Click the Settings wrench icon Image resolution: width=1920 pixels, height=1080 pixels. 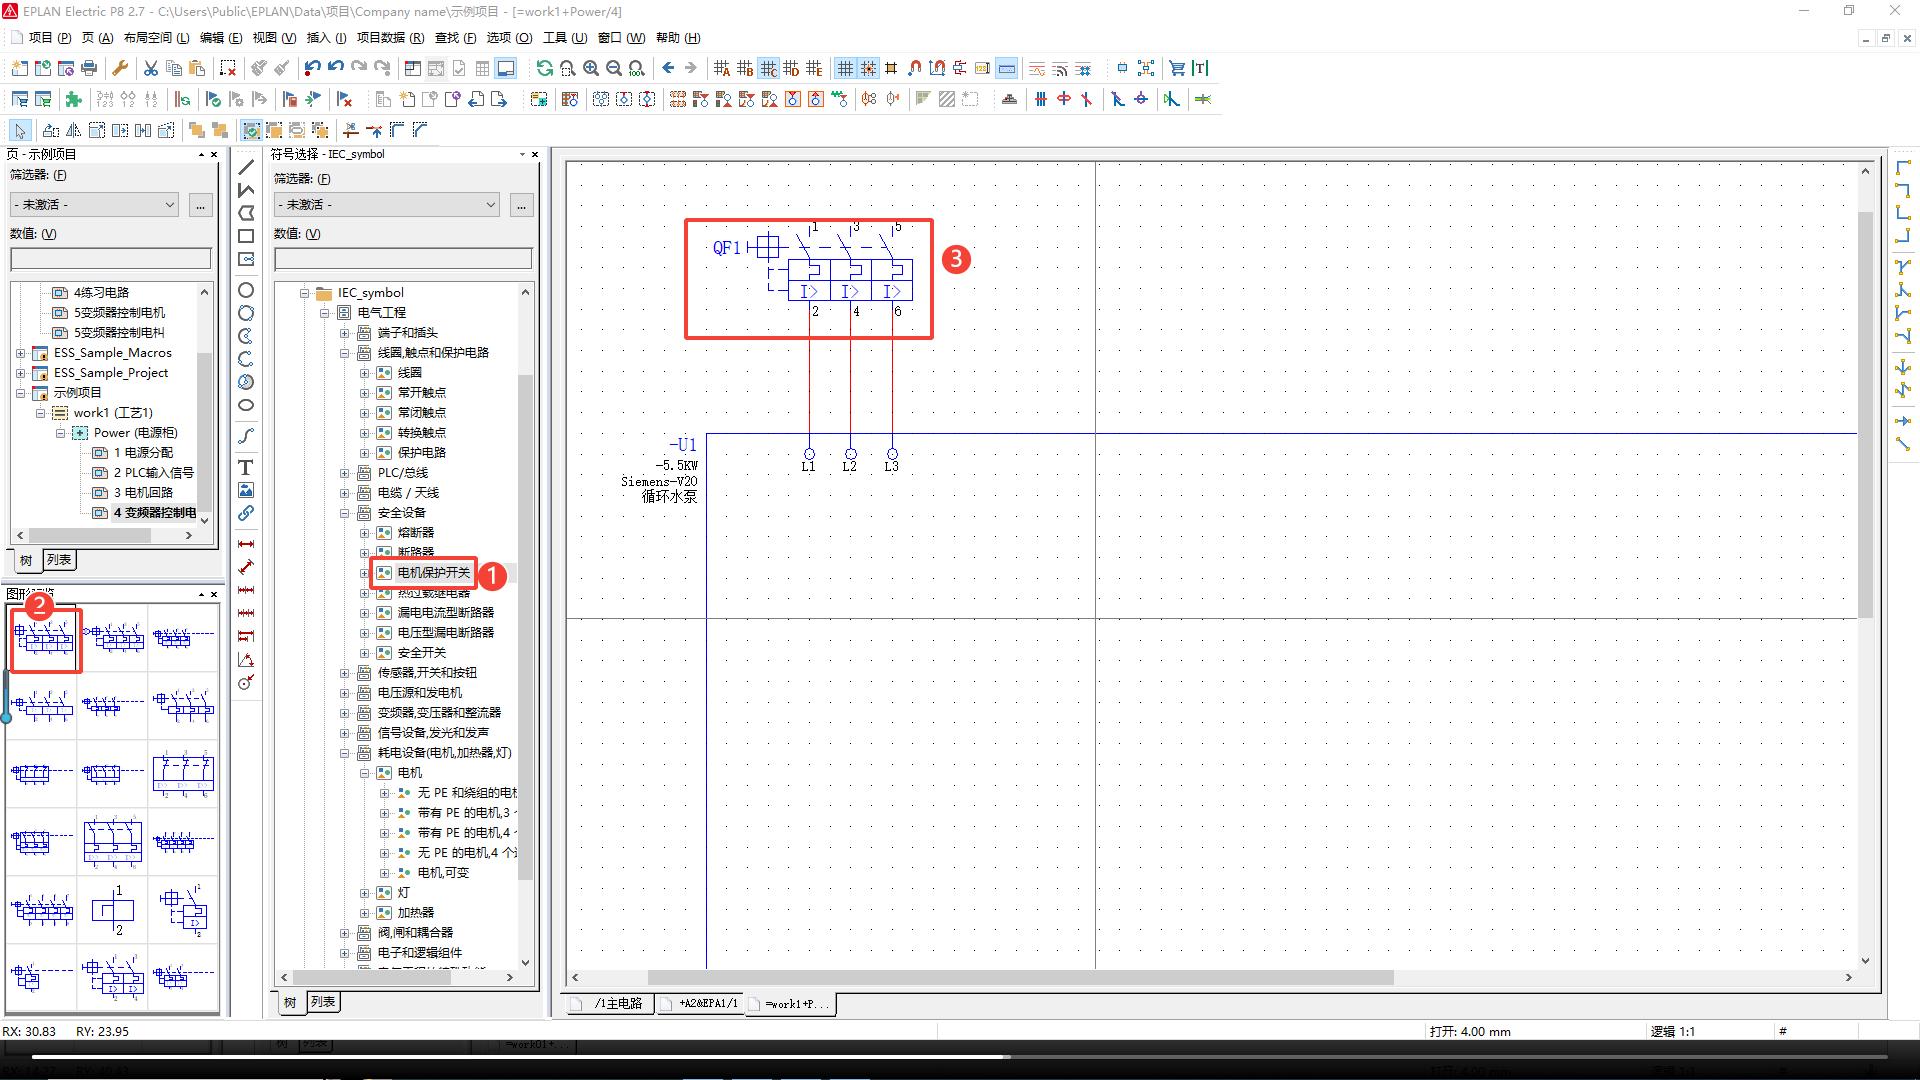coord(120,68)
